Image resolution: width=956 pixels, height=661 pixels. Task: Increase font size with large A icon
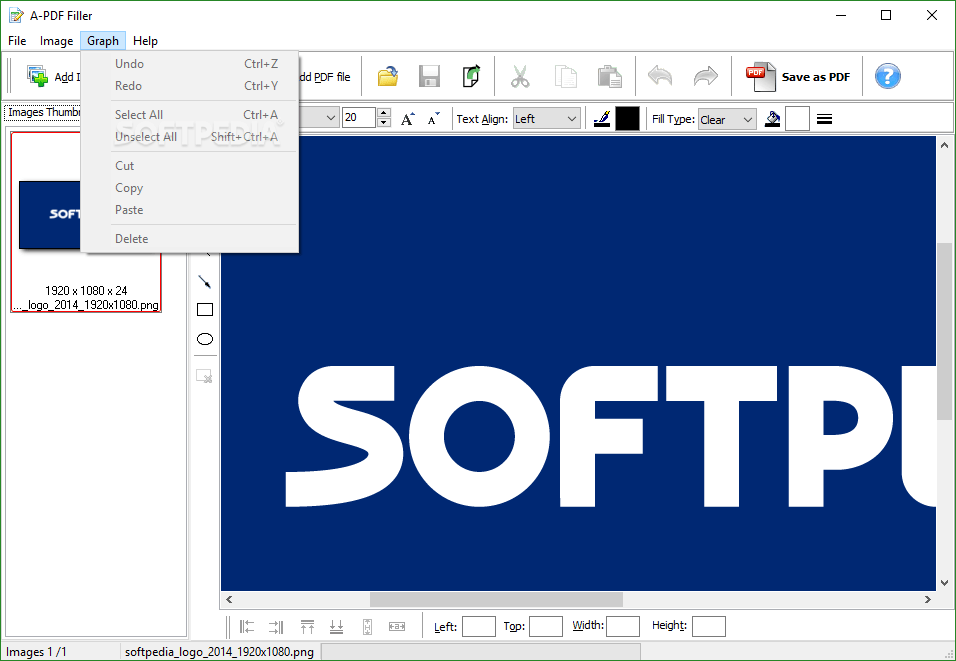click(408, 119)
